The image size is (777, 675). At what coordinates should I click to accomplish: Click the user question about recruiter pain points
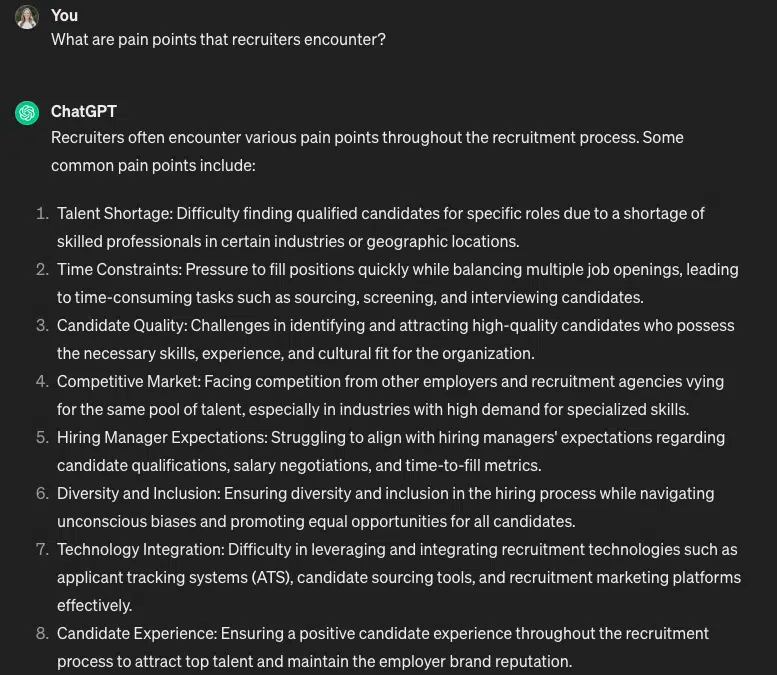click(218, 40)
